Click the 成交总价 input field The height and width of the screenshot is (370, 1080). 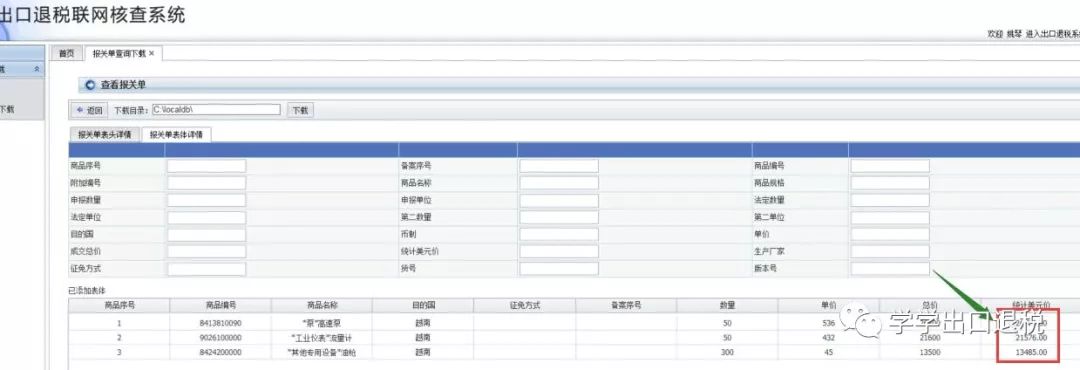[206, 251]
